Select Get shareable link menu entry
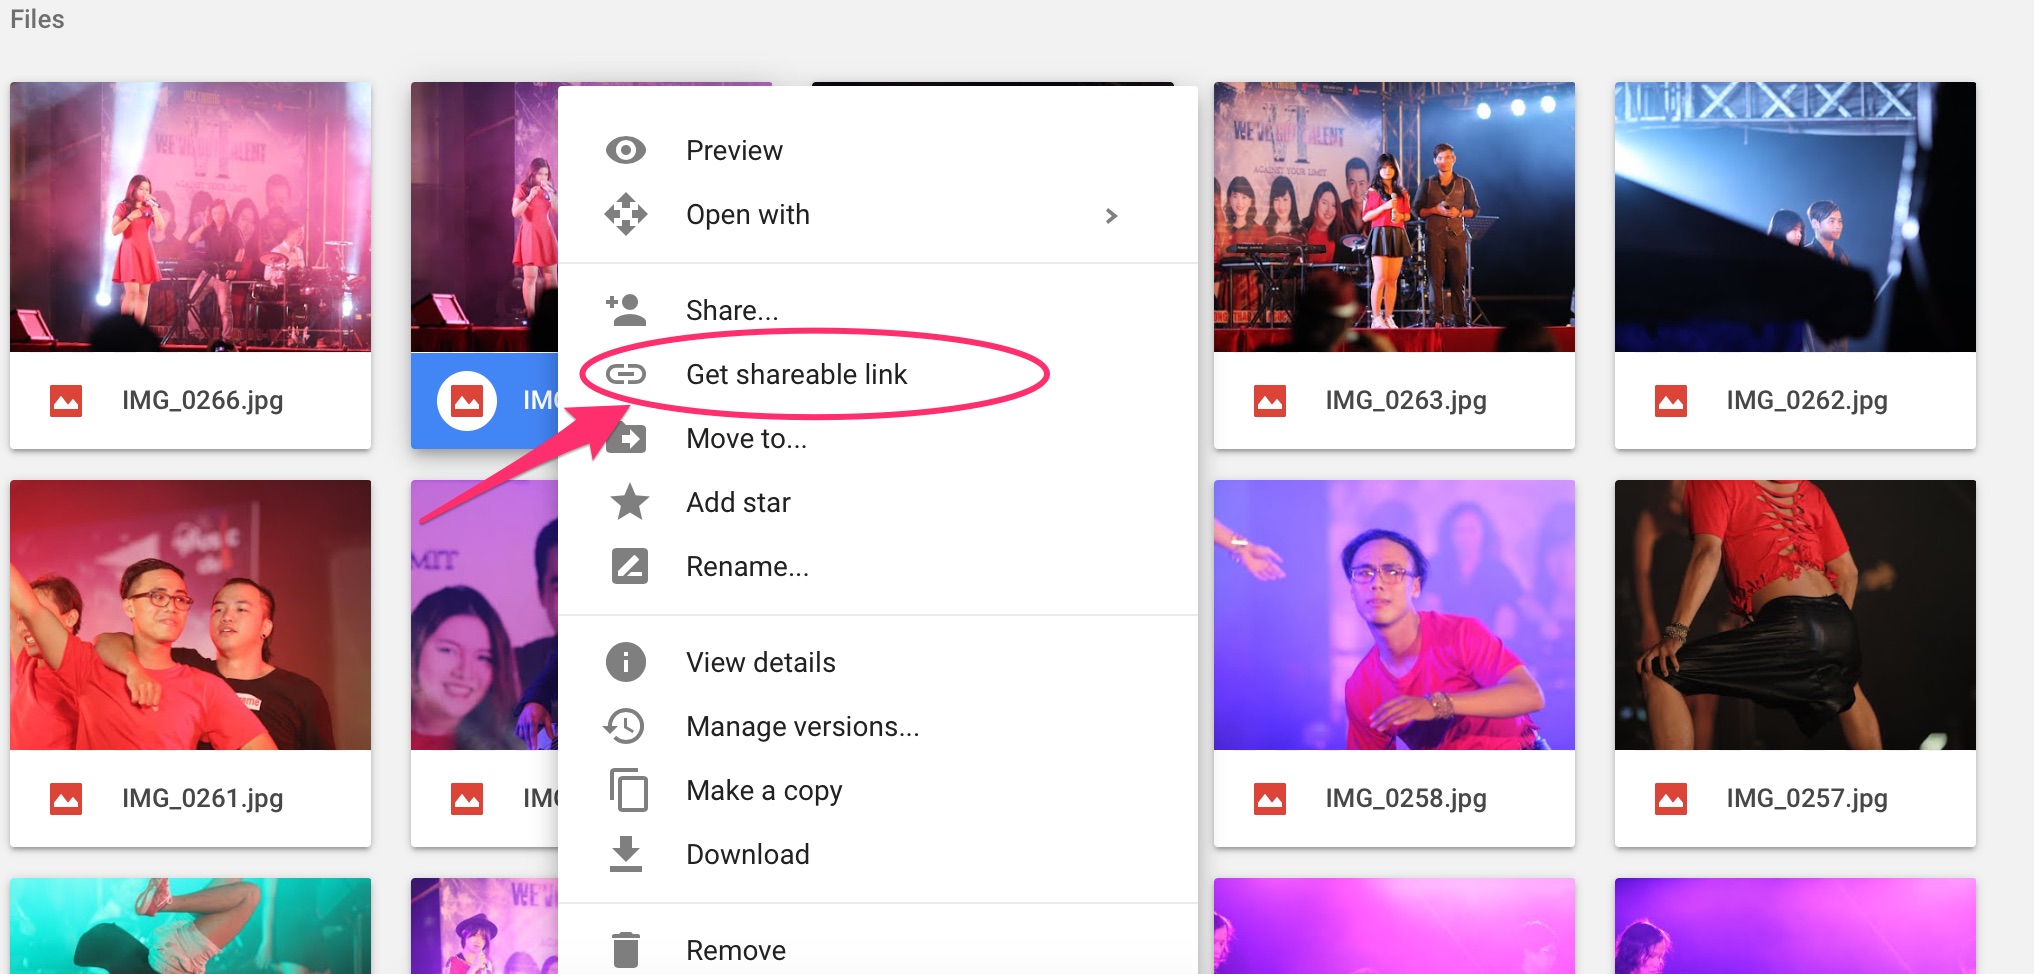 (x=796, y=375)
